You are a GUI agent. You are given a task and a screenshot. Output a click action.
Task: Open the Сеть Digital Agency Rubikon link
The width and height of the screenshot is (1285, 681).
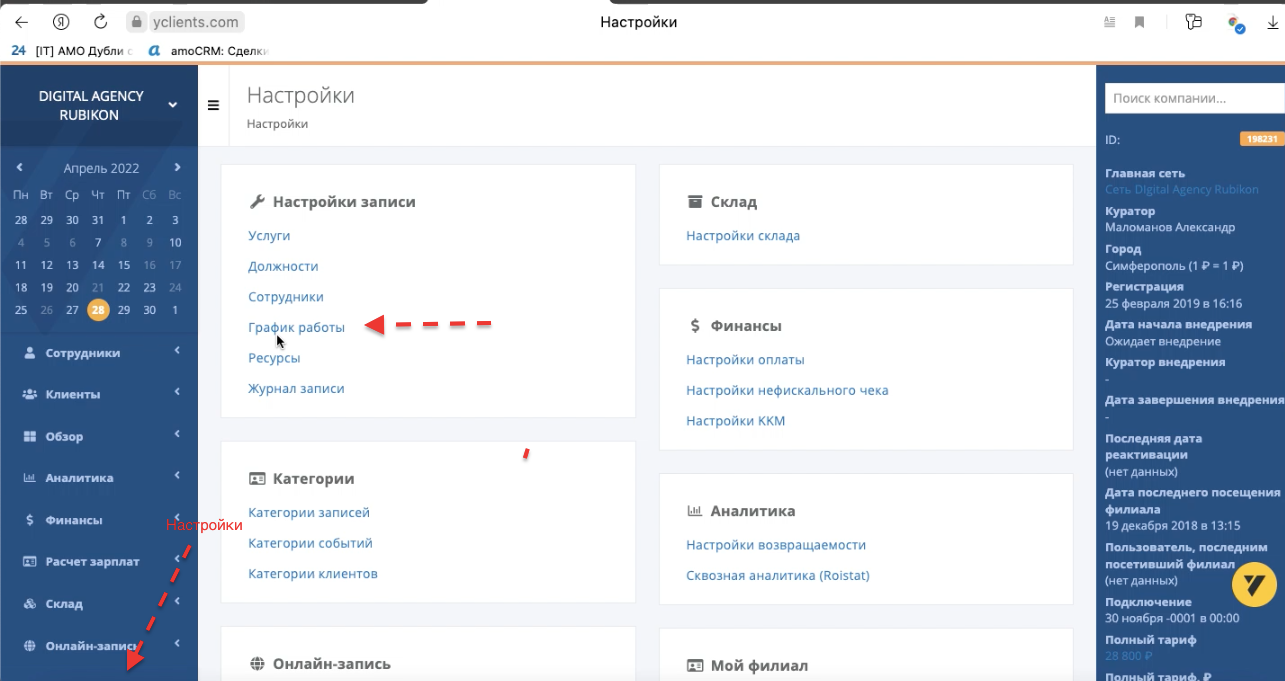coord(1182,190)
